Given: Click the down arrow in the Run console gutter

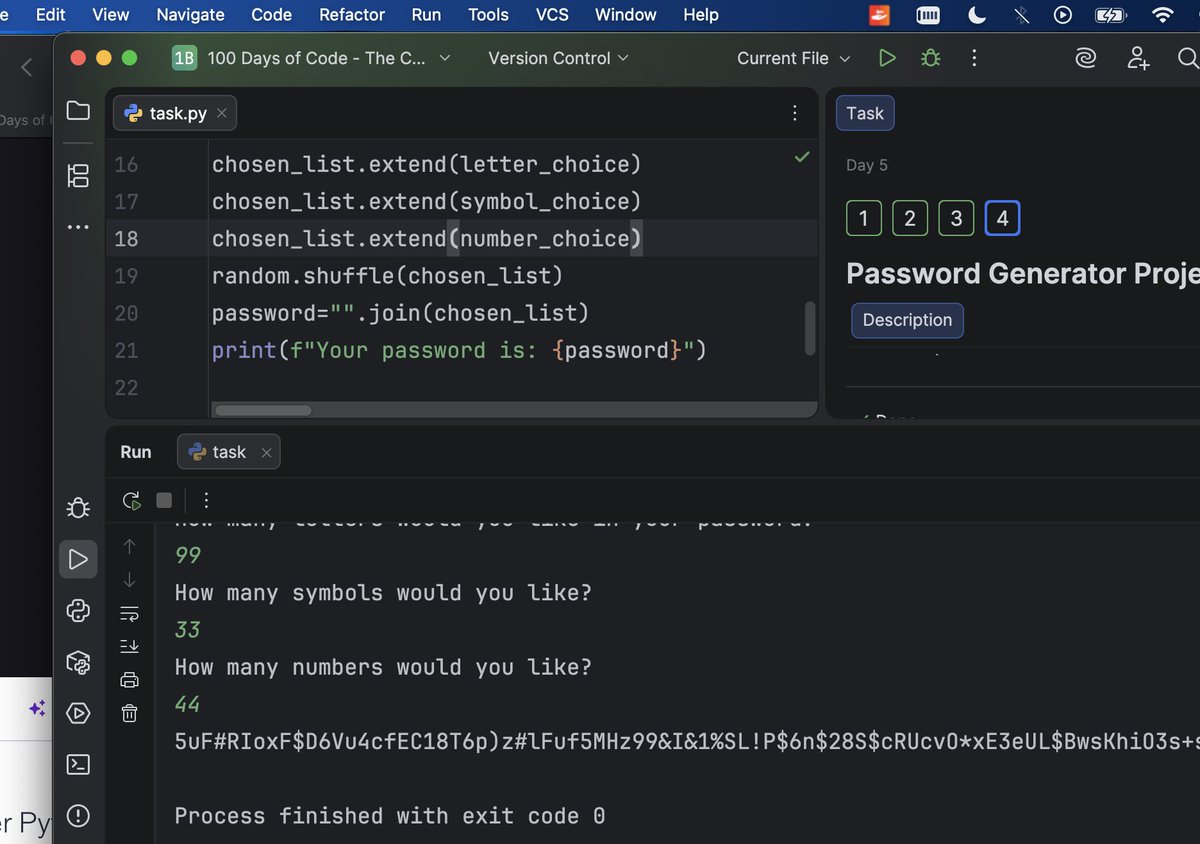Looking at the screenshot, I should (x=129, y=580).
